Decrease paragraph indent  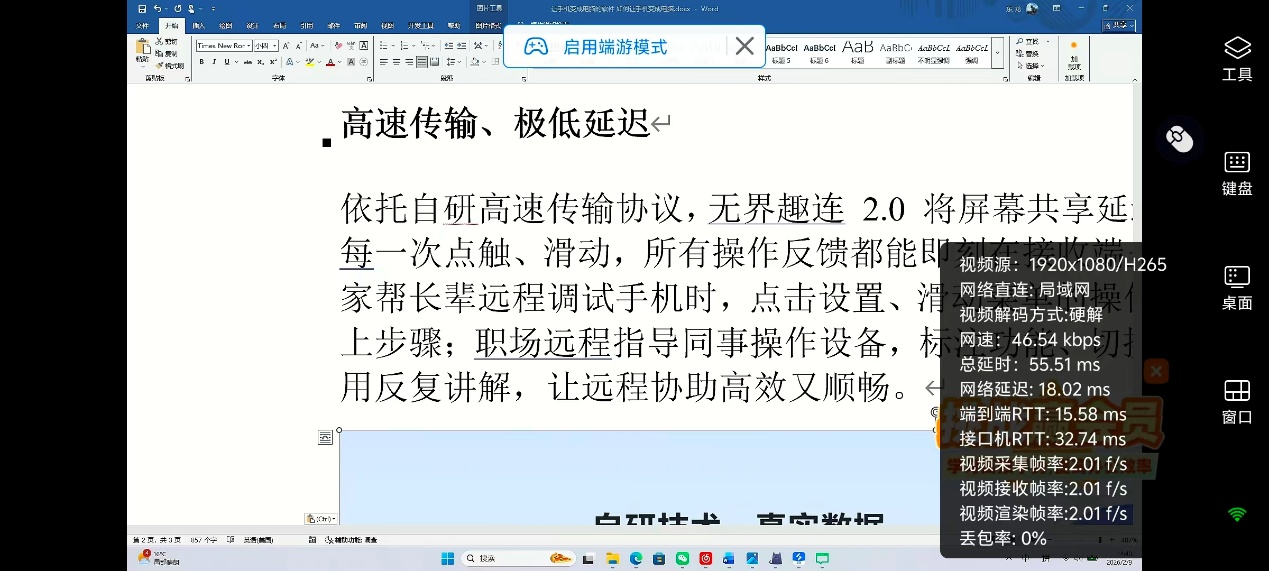coord(449,46)
